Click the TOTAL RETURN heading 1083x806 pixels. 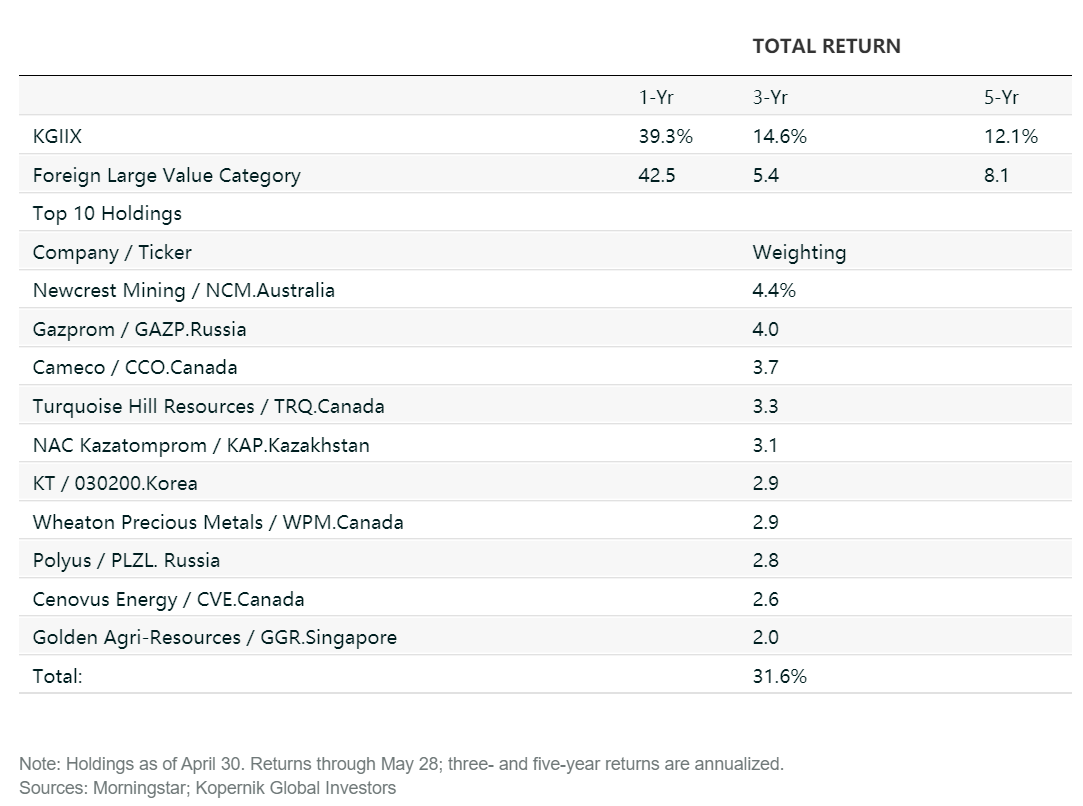826,46
